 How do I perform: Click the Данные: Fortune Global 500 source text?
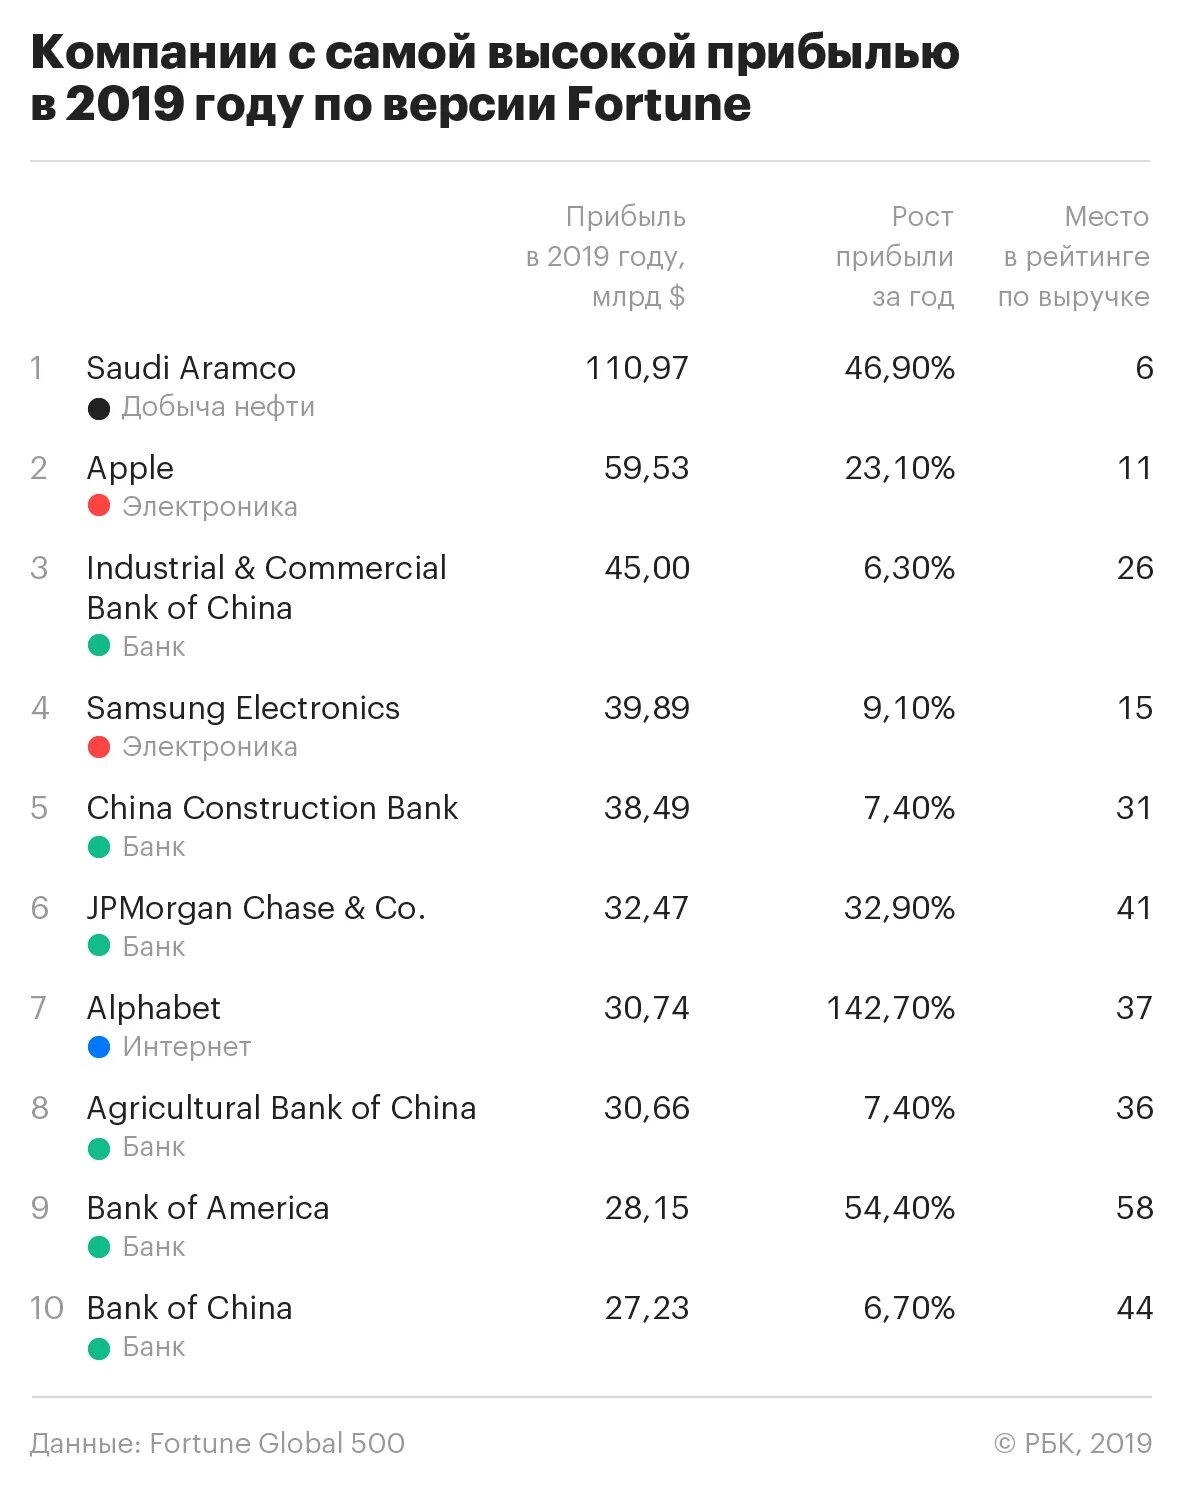pyautogui.click(x=218, y=1443)
